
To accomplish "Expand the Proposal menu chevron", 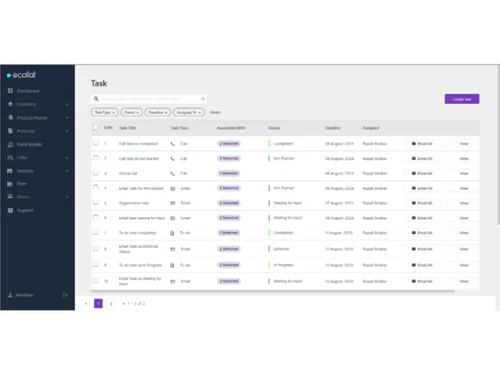I will [x=67, y=131].
